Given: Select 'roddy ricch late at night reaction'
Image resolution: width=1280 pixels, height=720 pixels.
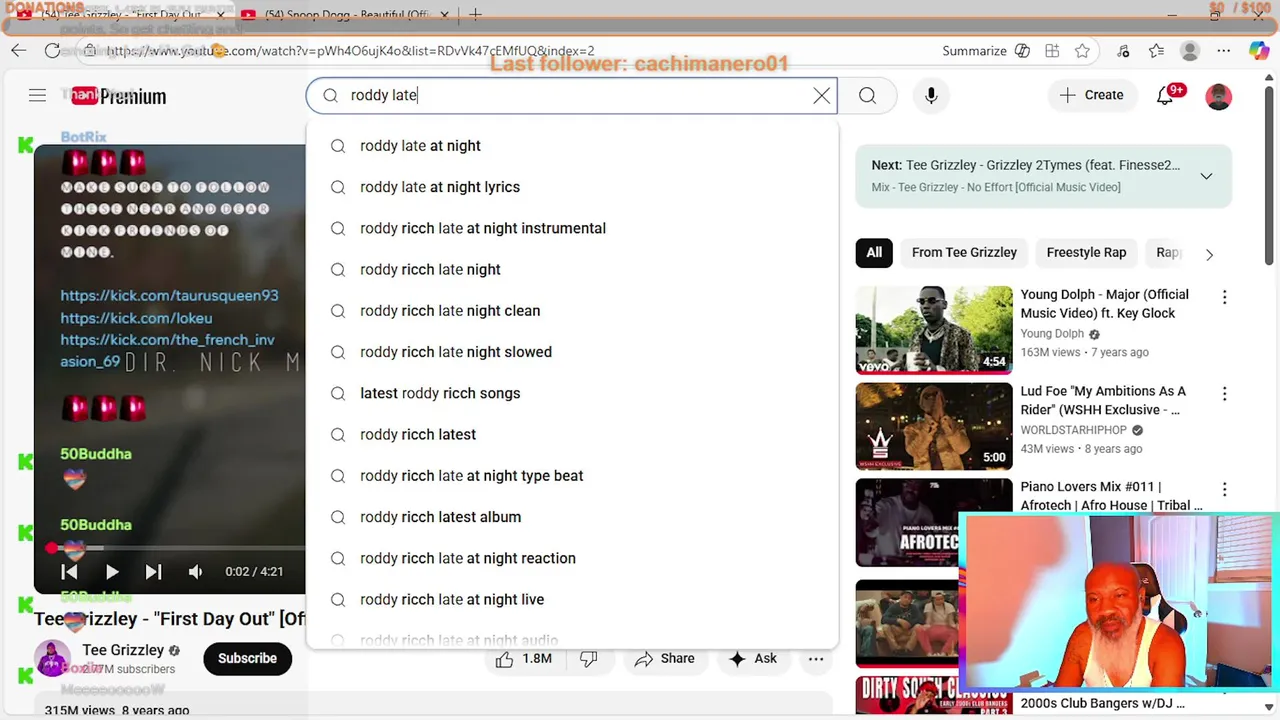Looking at the screenshot, I should coord(572,558).
